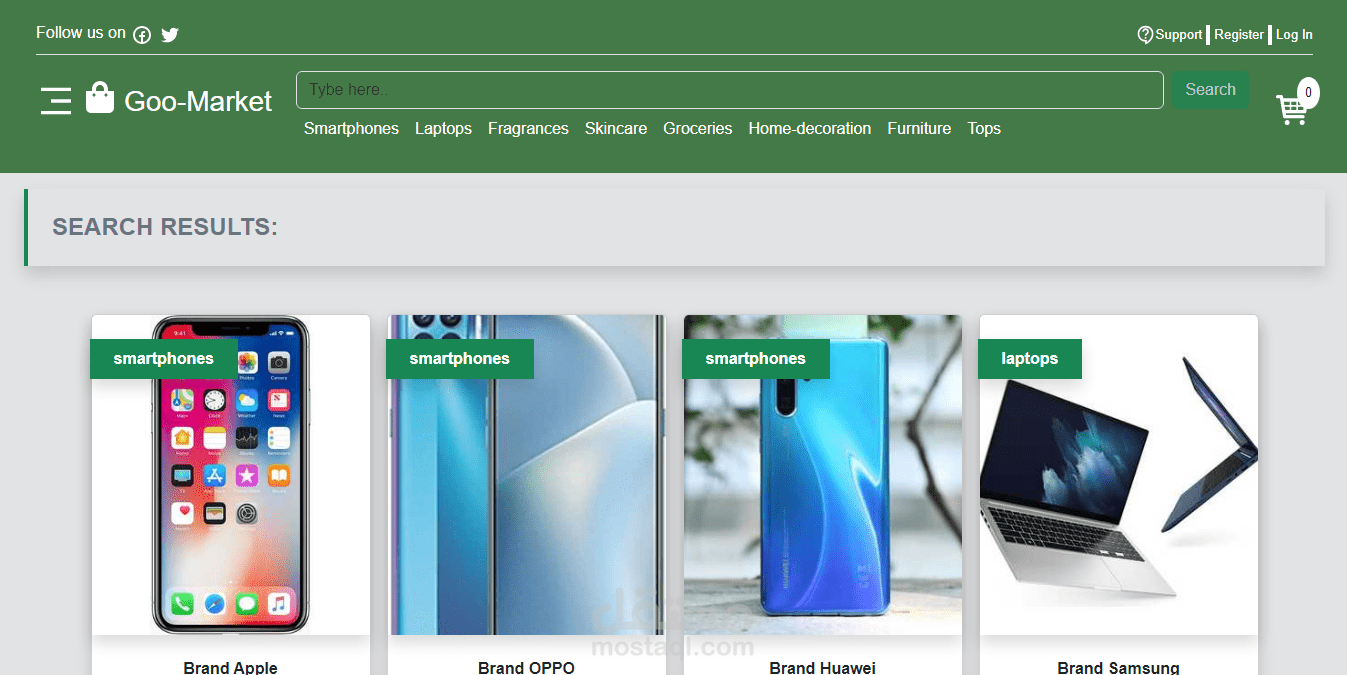Click smartphones tag on OPPO card
This screenshot has width=1347, height=675.
pos(460,359)
